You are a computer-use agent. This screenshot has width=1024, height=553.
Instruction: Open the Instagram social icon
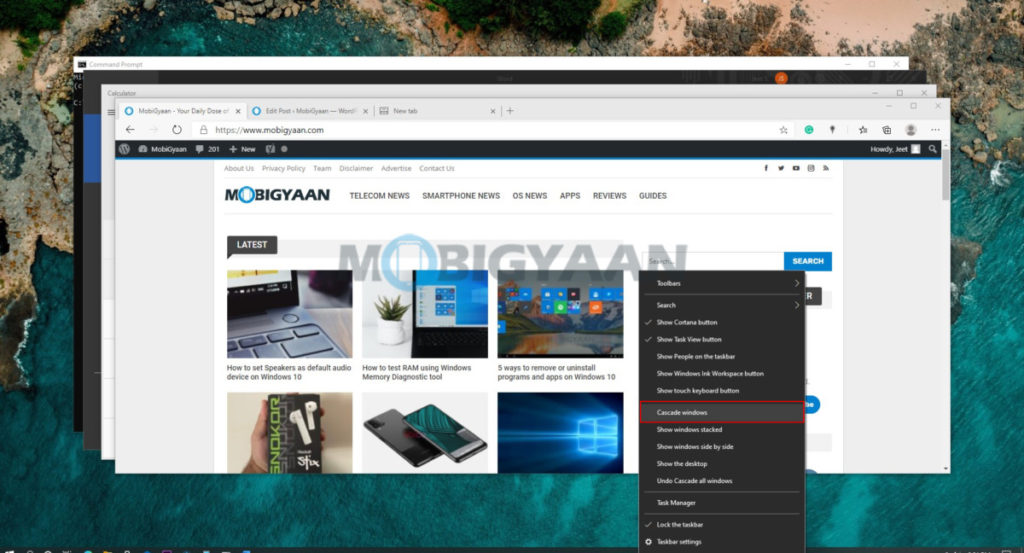(x=811, y=168)
